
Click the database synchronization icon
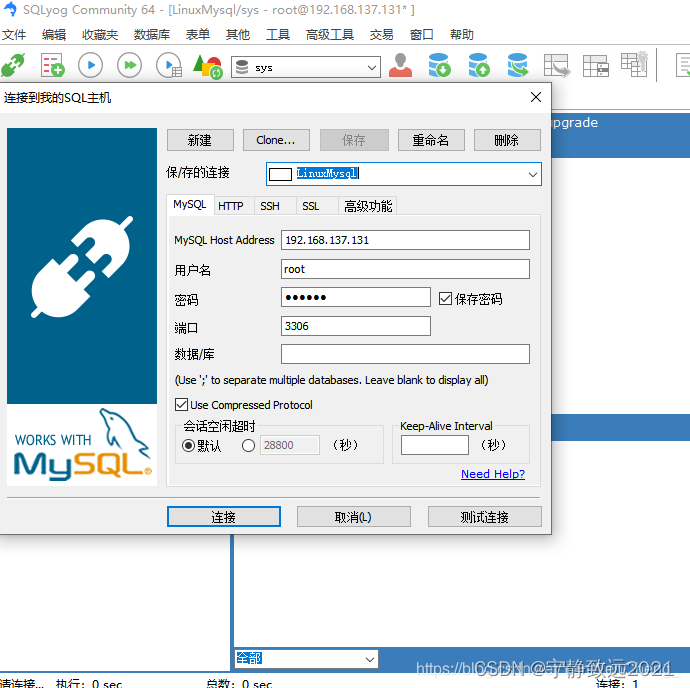[518, 66]
